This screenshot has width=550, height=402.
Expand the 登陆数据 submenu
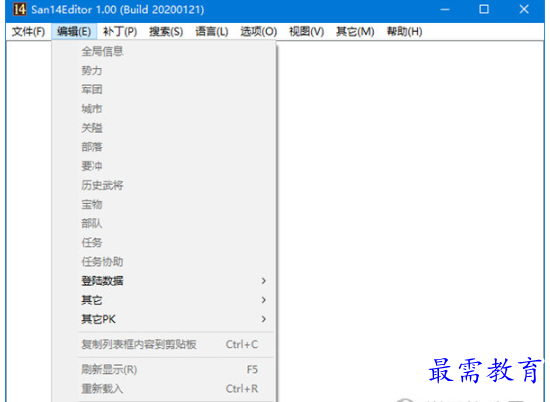tap(164, 281)
